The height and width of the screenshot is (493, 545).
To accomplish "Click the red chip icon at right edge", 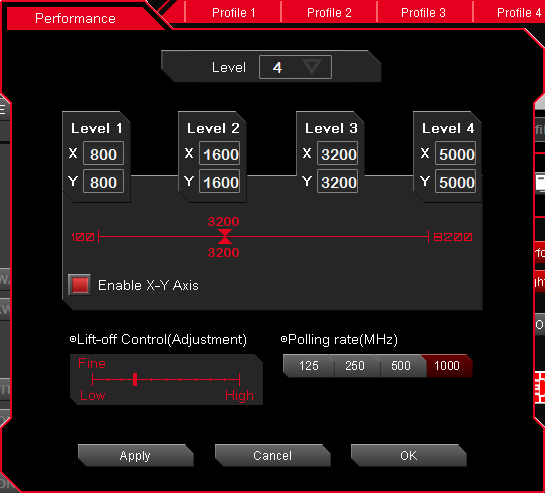I will pos(540,388).
